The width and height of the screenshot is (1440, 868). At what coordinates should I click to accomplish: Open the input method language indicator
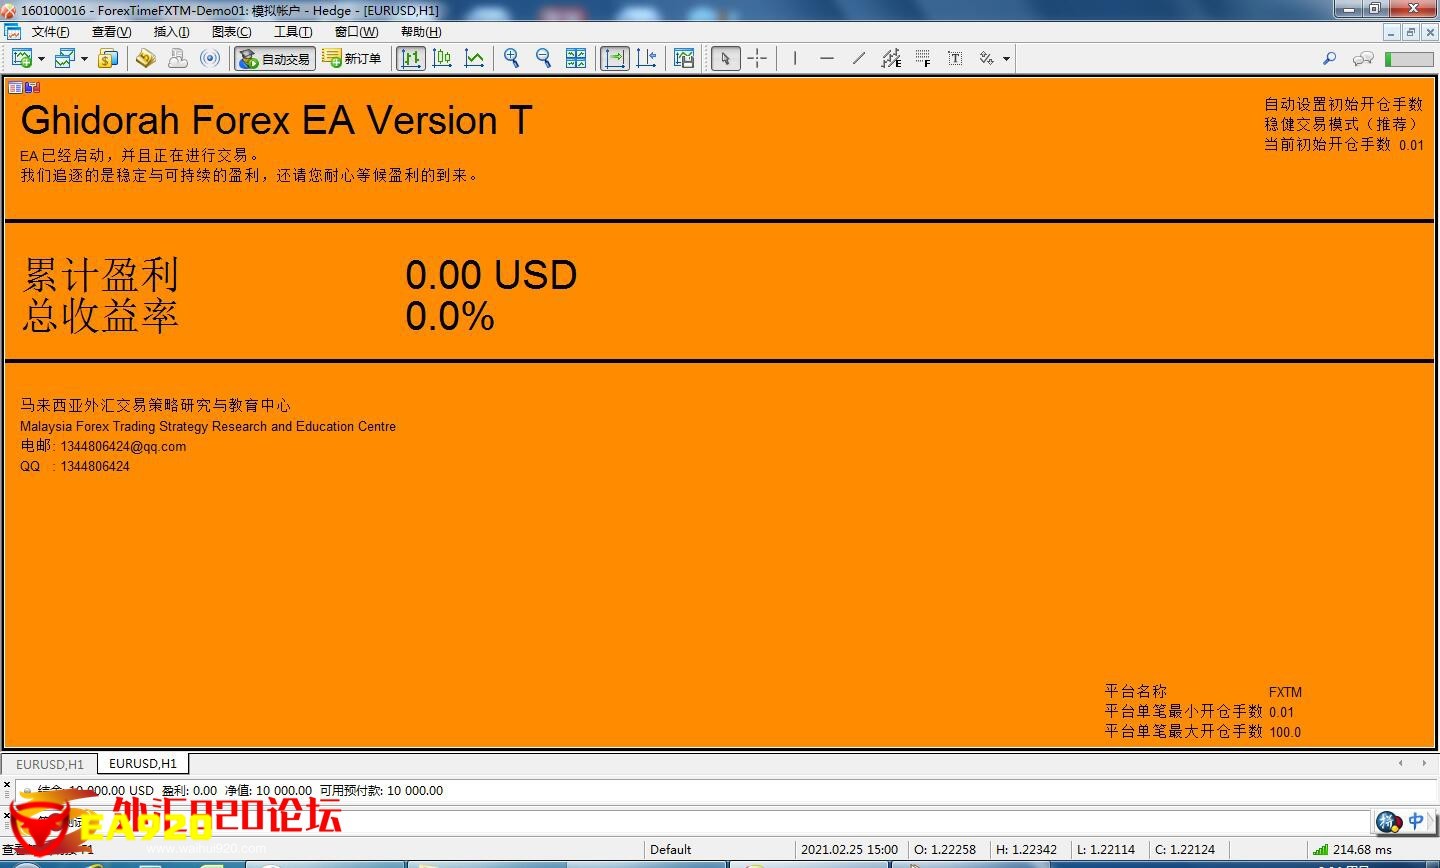[x=1416, y=821]
